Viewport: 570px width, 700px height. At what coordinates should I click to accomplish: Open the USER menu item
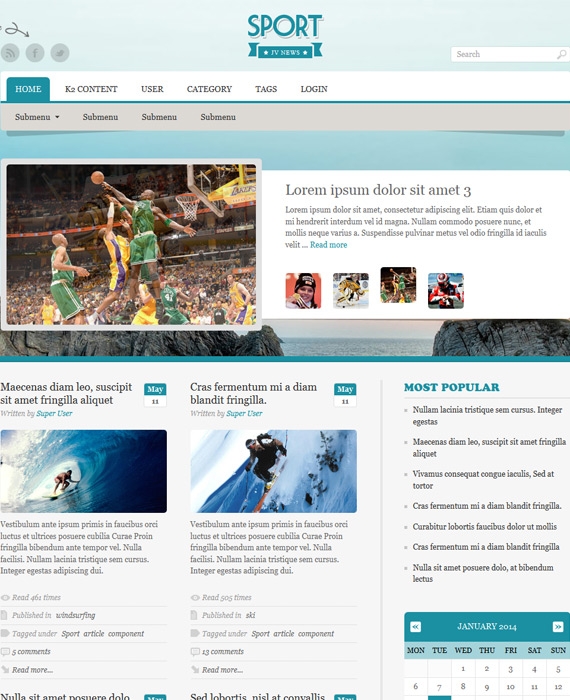tap(152, 89)
